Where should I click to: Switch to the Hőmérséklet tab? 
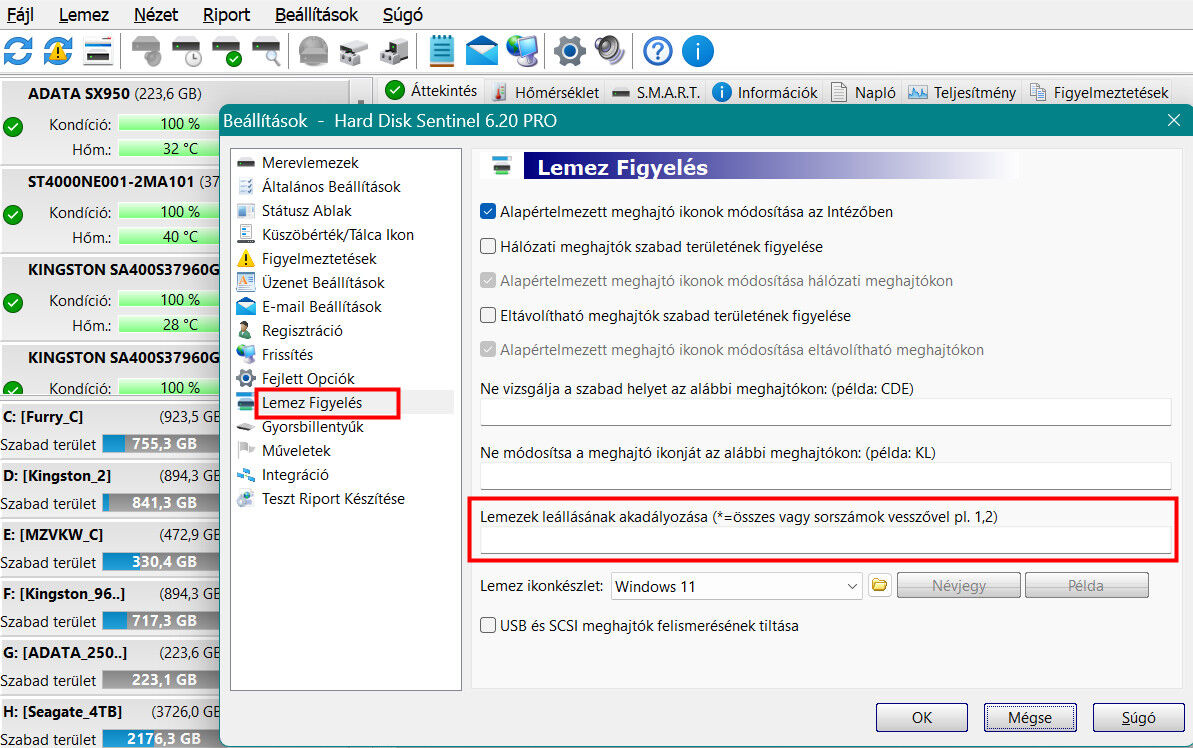[x=546, y=93]
